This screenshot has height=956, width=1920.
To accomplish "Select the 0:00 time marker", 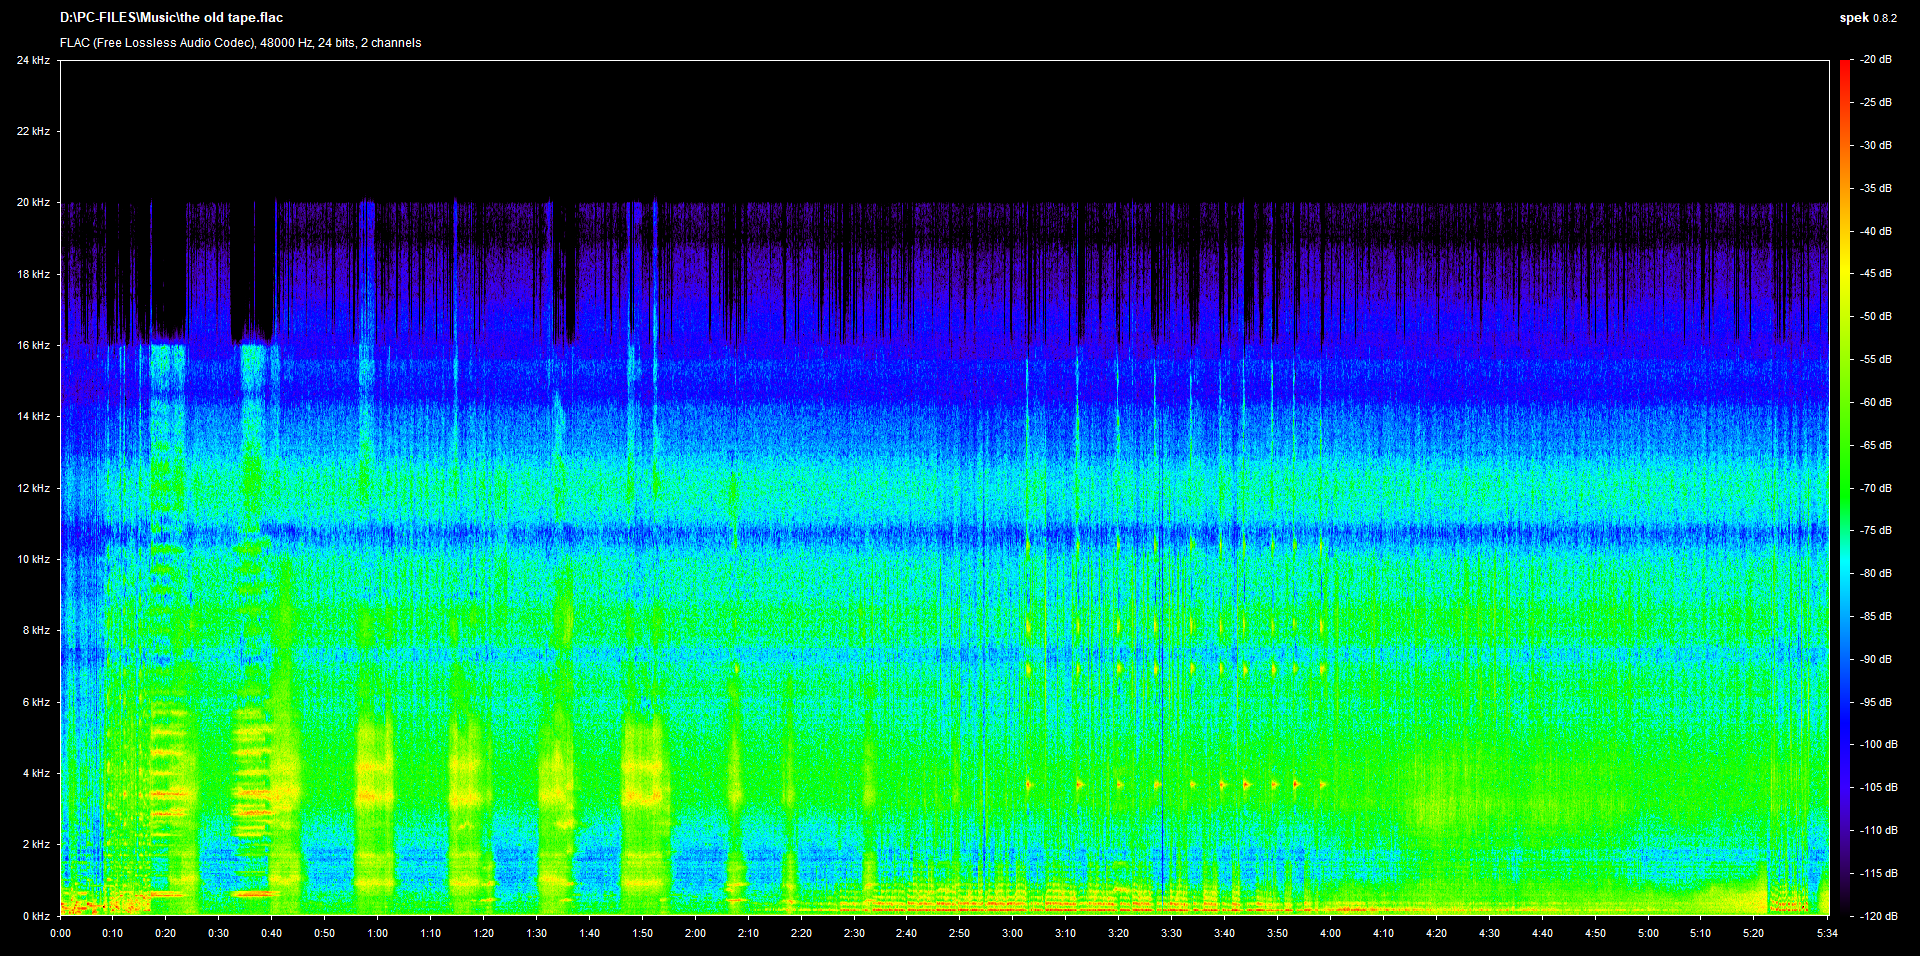I will coord(61,933).
